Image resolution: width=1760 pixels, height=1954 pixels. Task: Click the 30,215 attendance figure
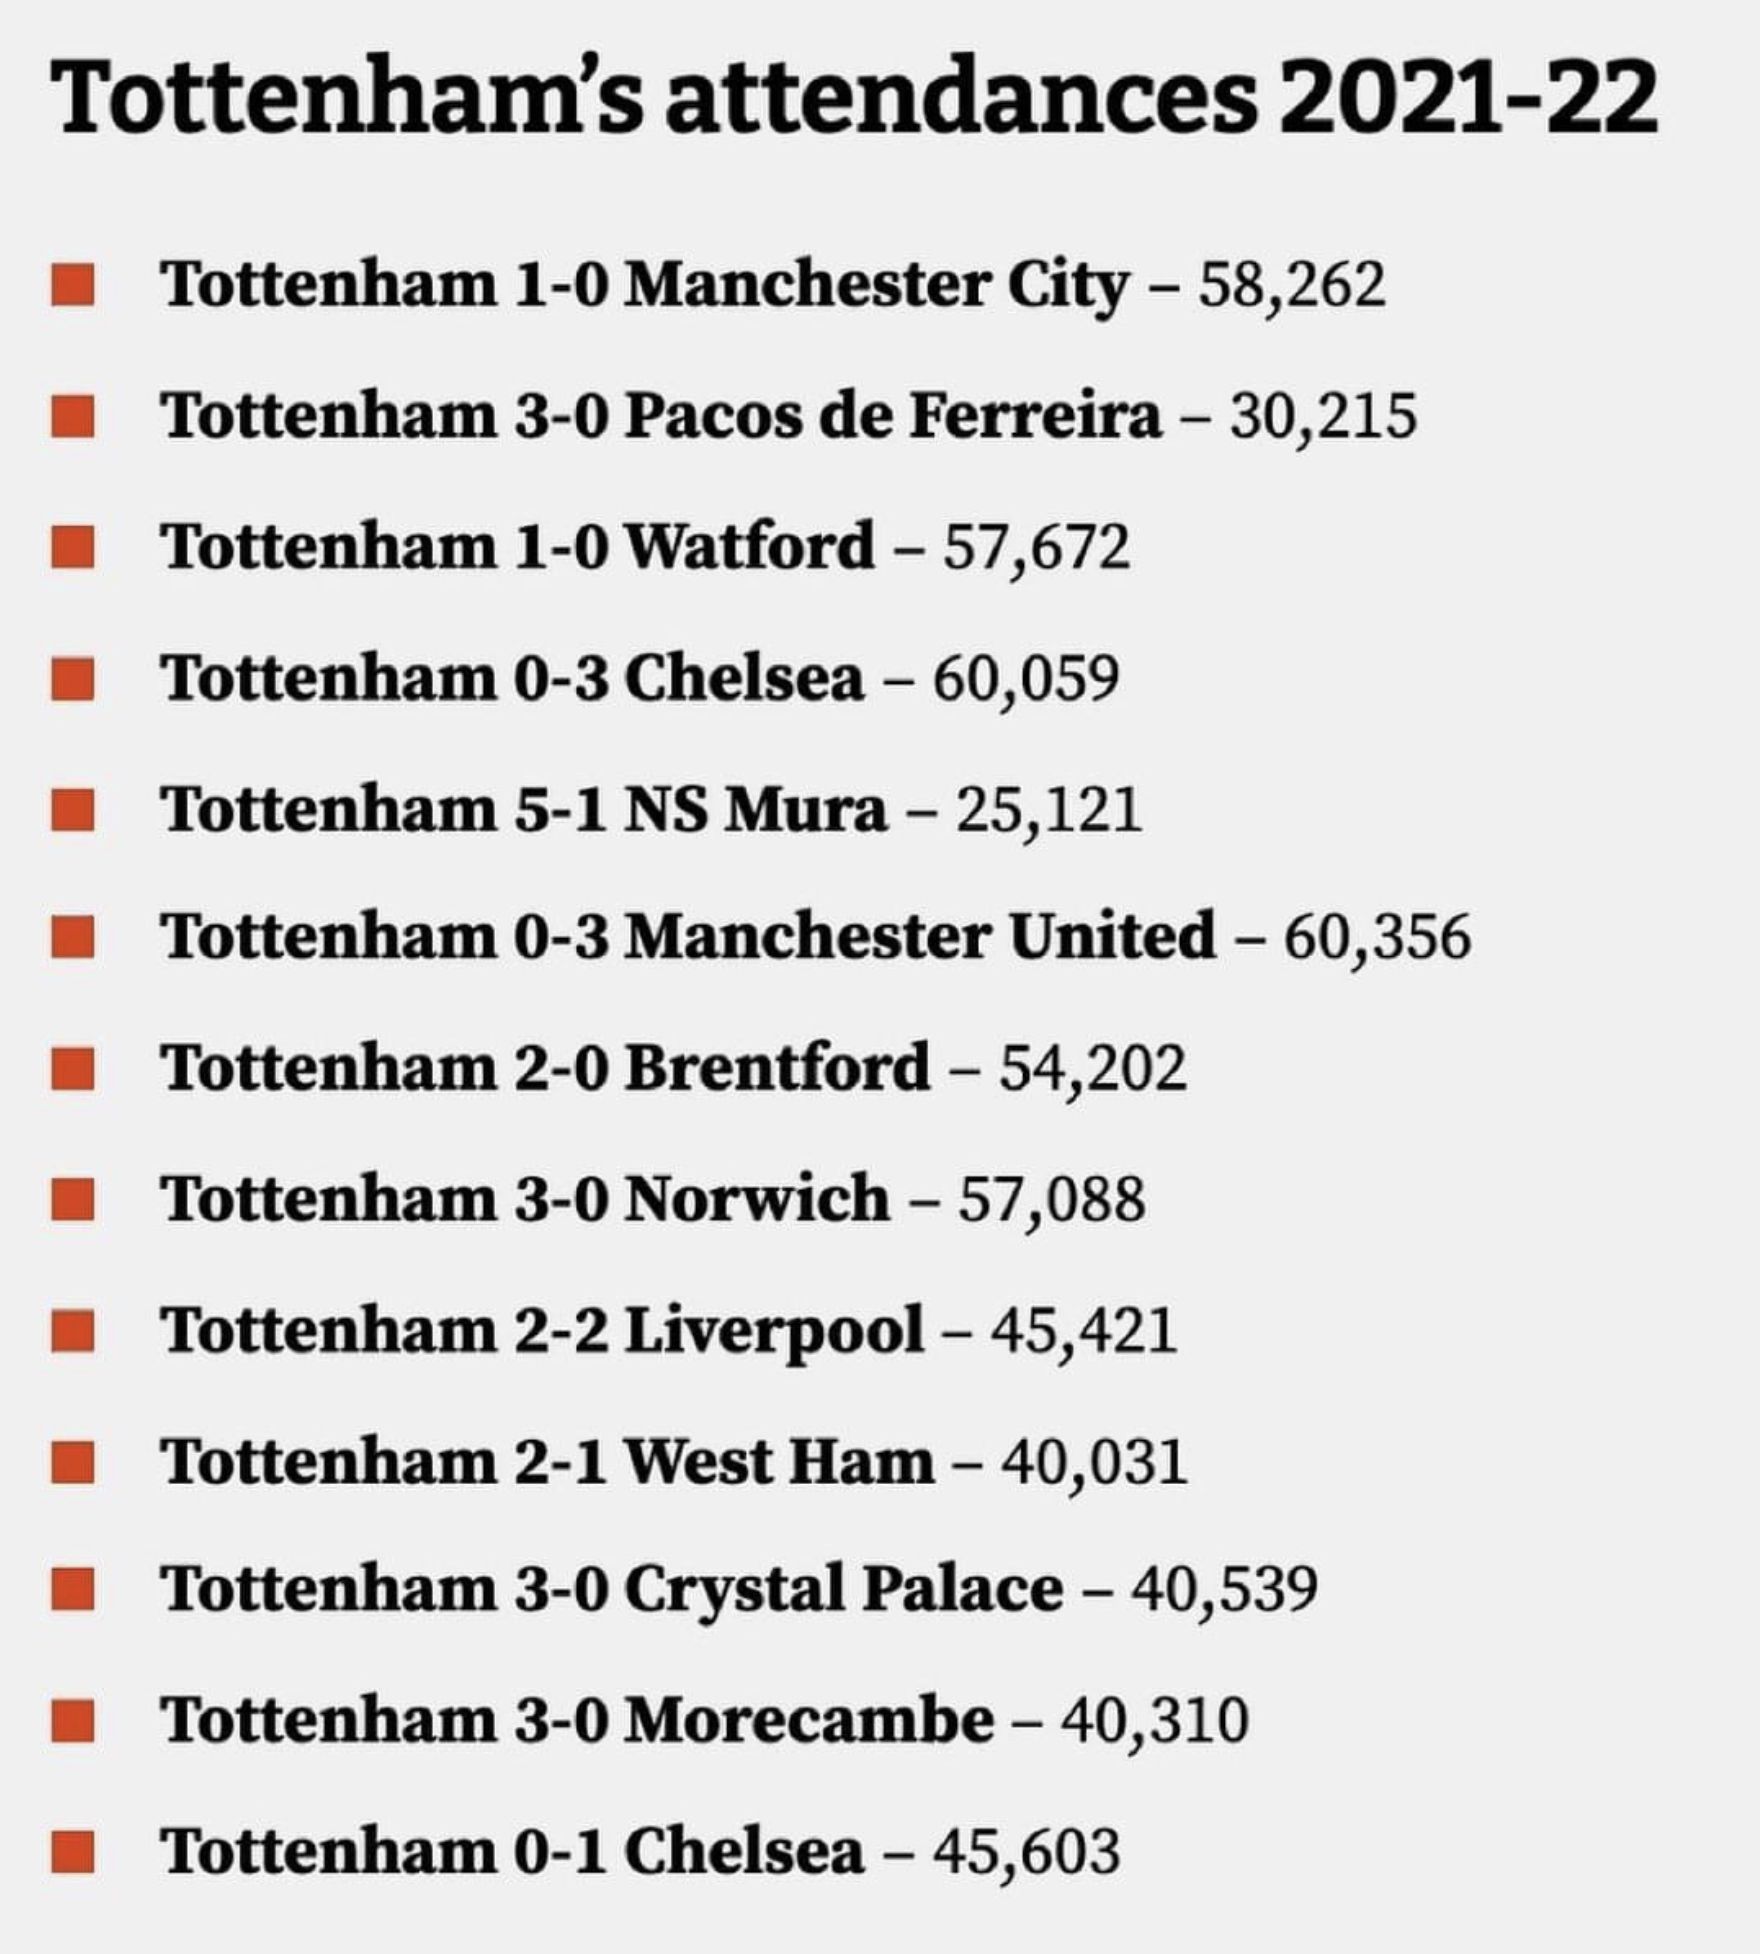(x=1323, y=416)
